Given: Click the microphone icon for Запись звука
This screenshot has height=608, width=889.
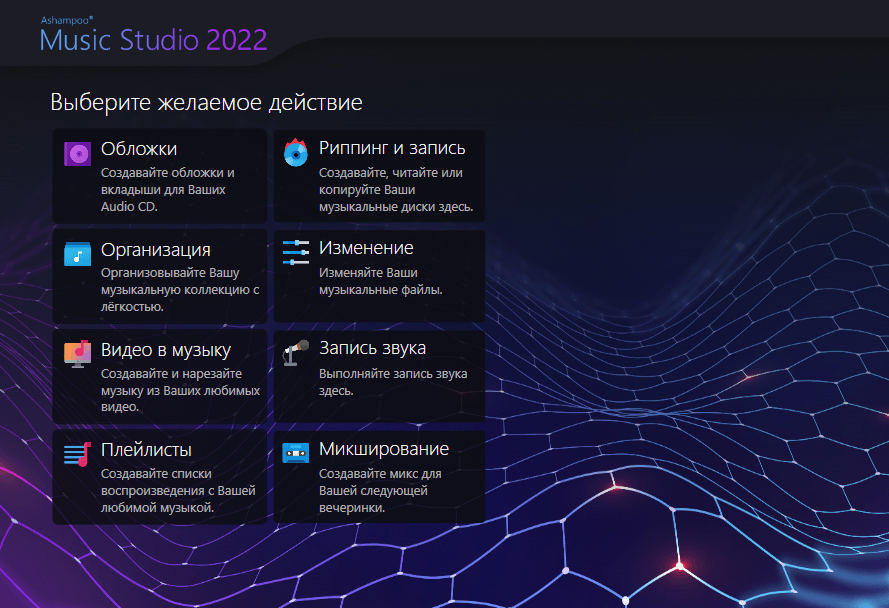Looking at the screenshot, I should [x=295, y=353].
